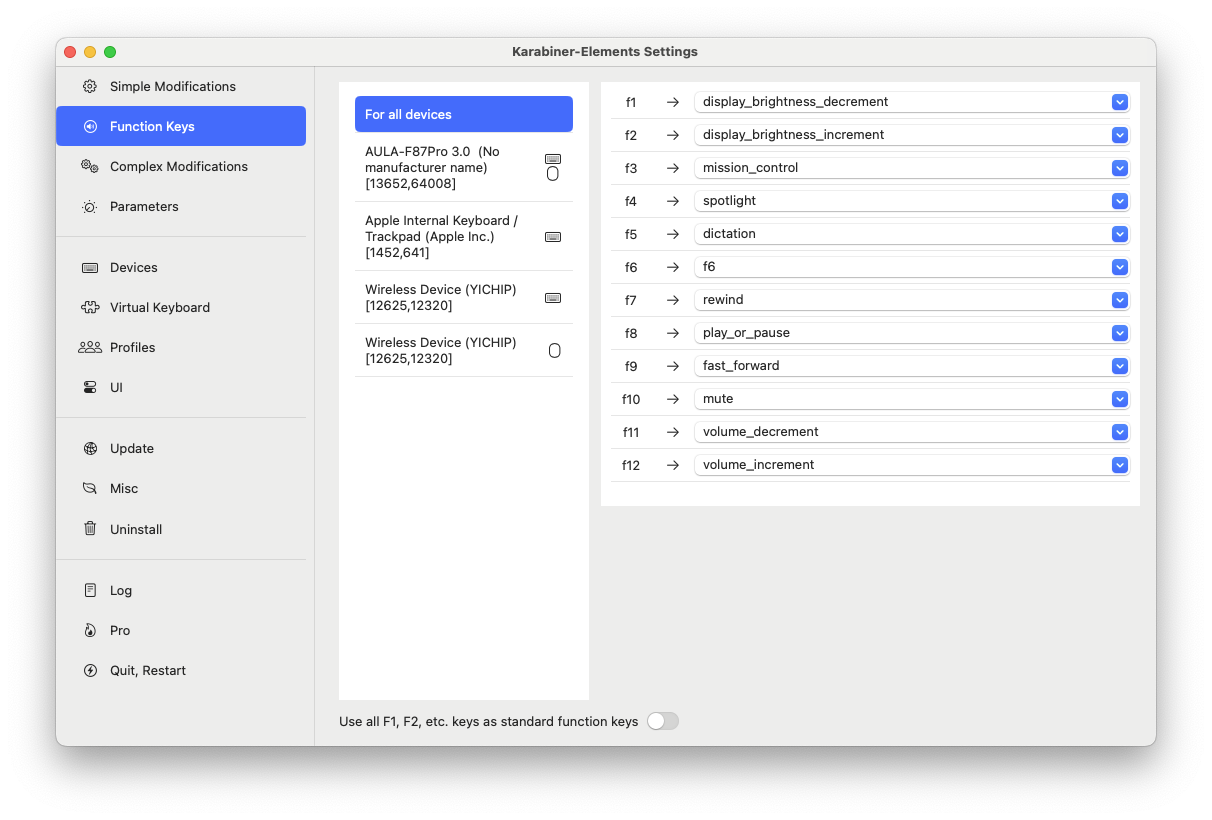Click the leaf icon beside Misc

pyautogui.click(x=90, y=488)
